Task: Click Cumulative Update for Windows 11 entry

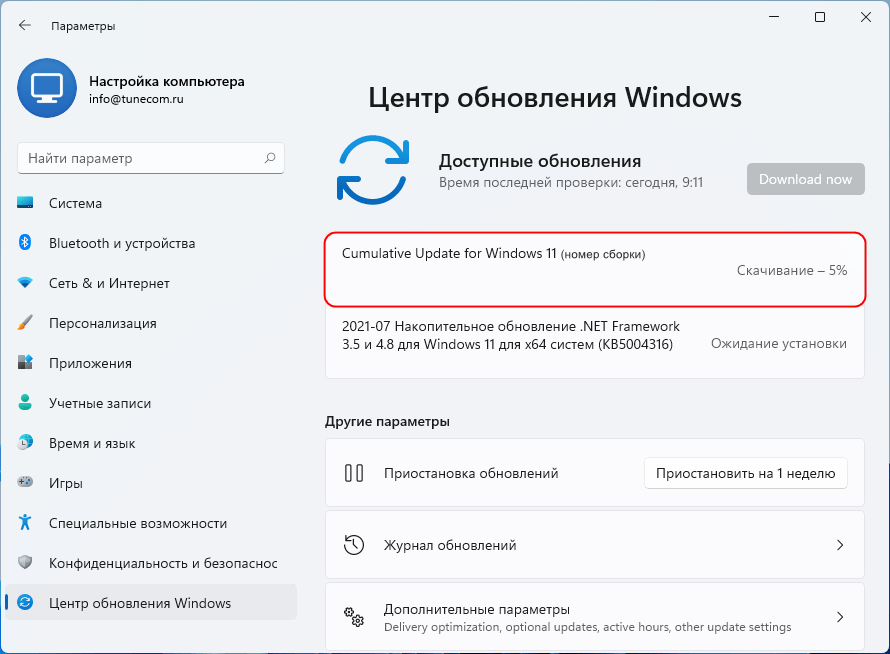Action: coord(594,270)
